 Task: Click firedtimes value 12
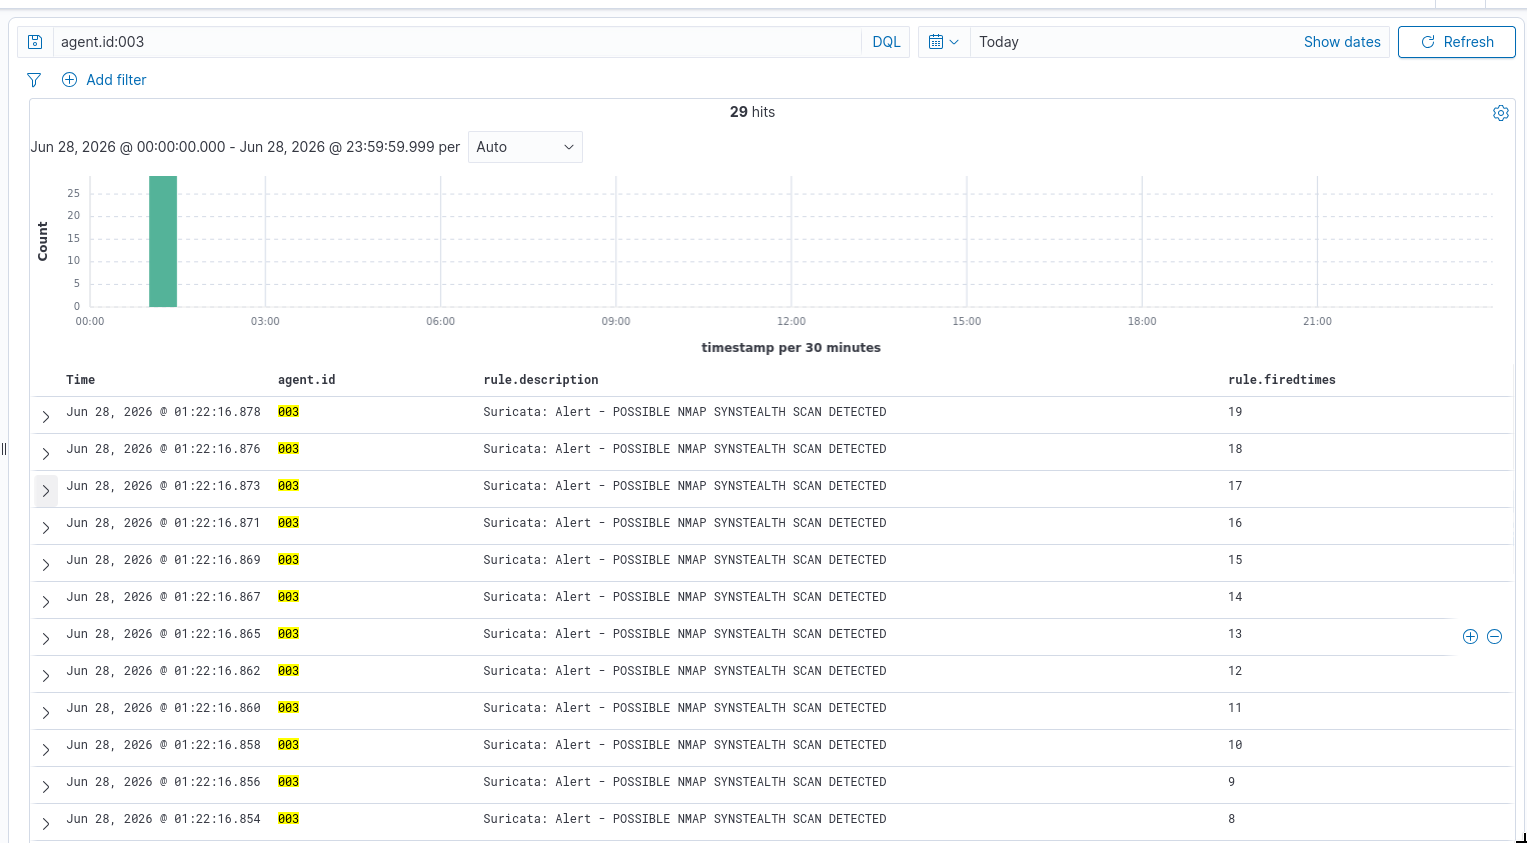click(1235, 671)
